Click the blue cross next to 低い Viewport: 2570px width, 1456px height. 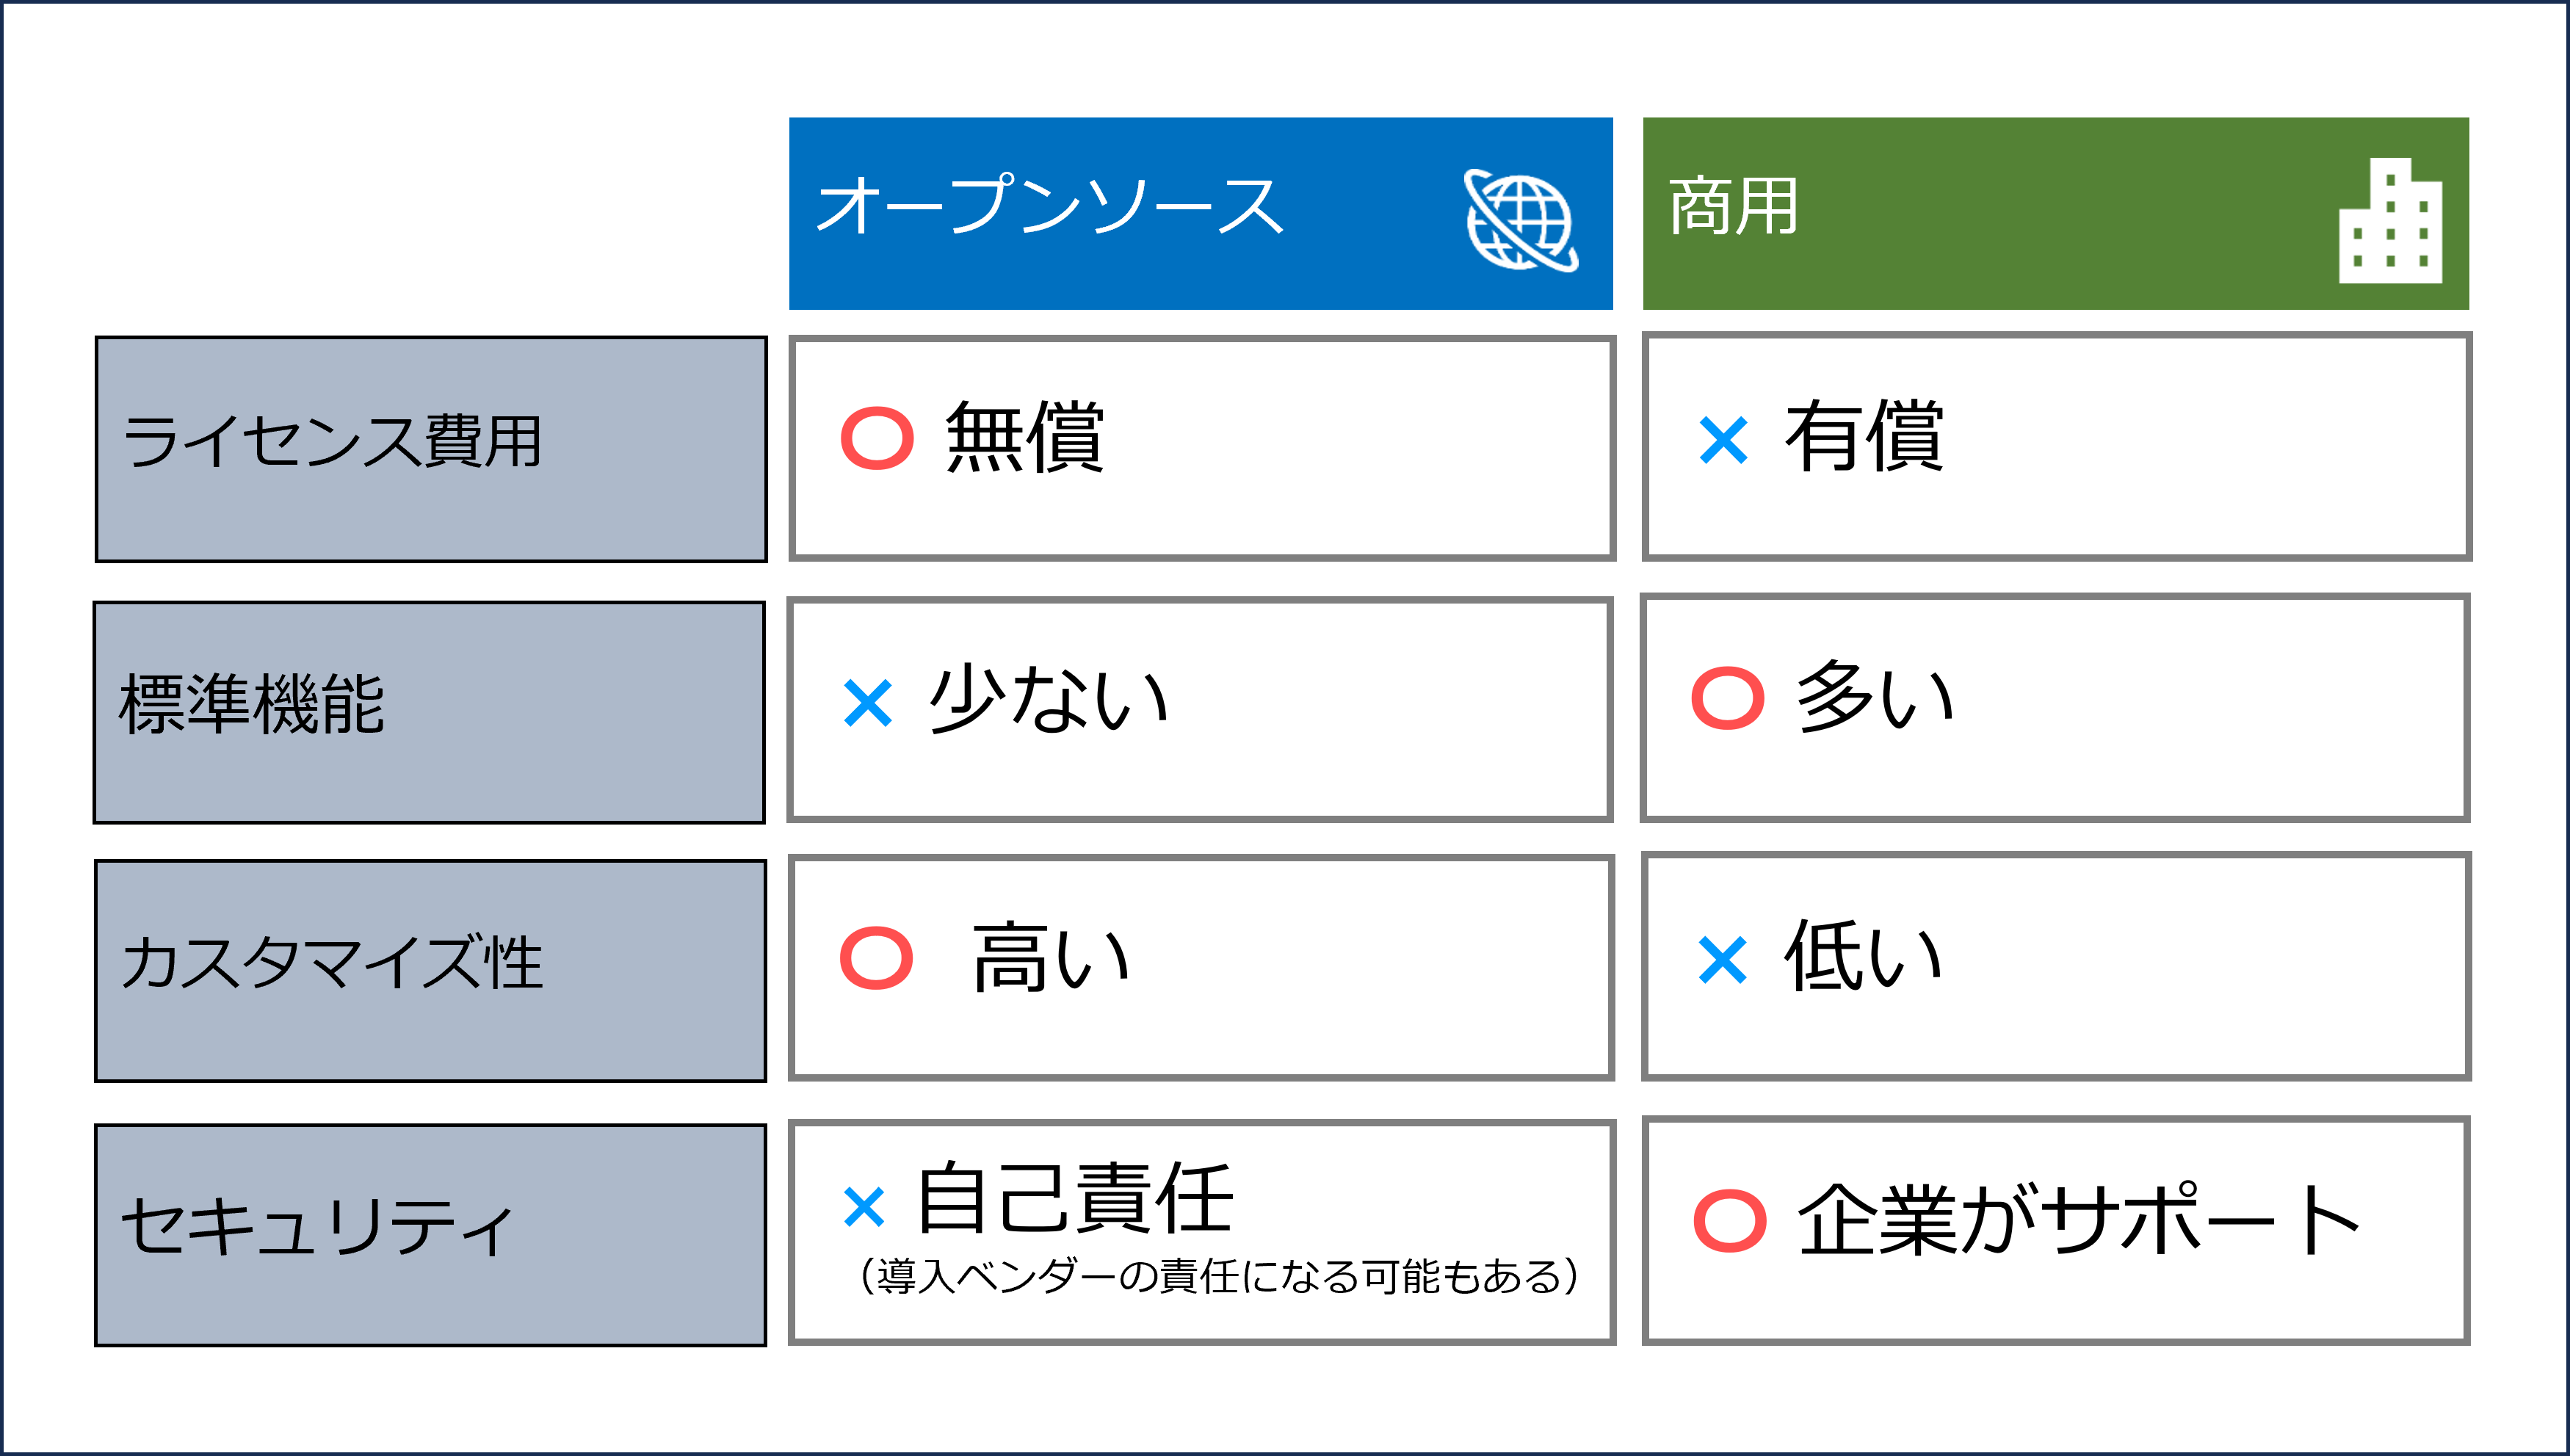[x=1722, y=960]
